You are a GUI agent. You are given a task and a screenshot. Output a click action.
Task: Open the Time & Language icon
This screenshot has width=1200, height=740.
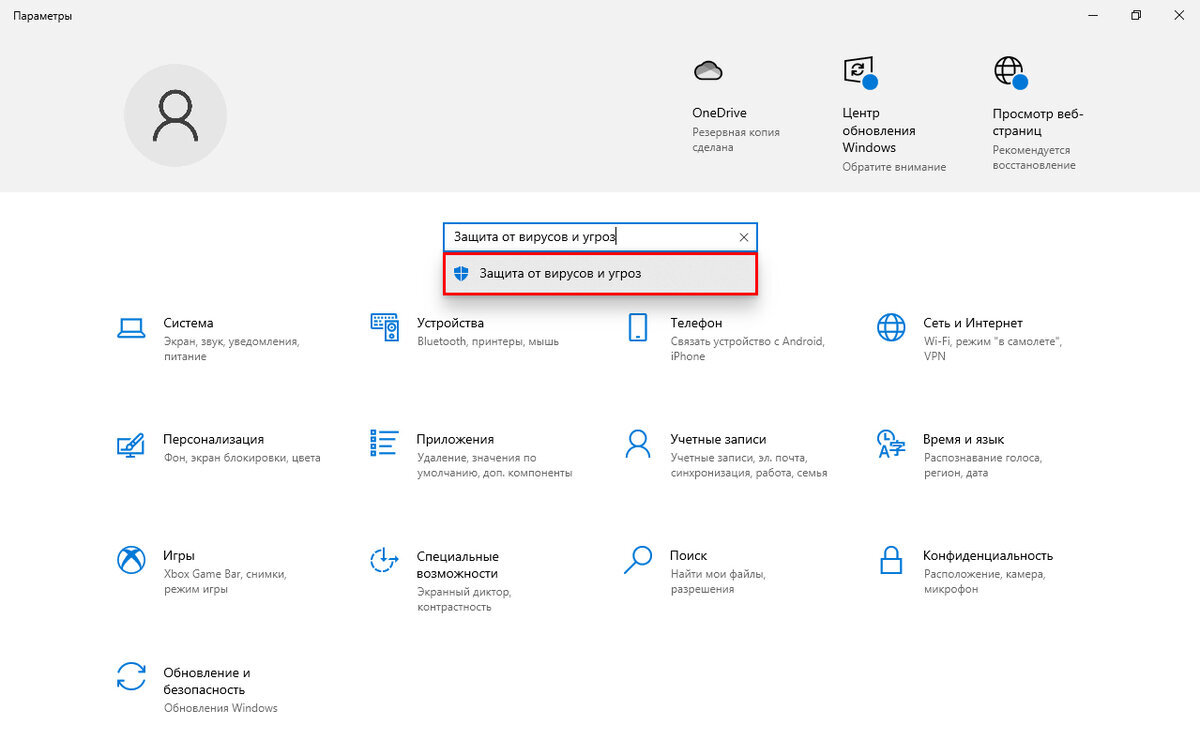click(x=890, y=444)
